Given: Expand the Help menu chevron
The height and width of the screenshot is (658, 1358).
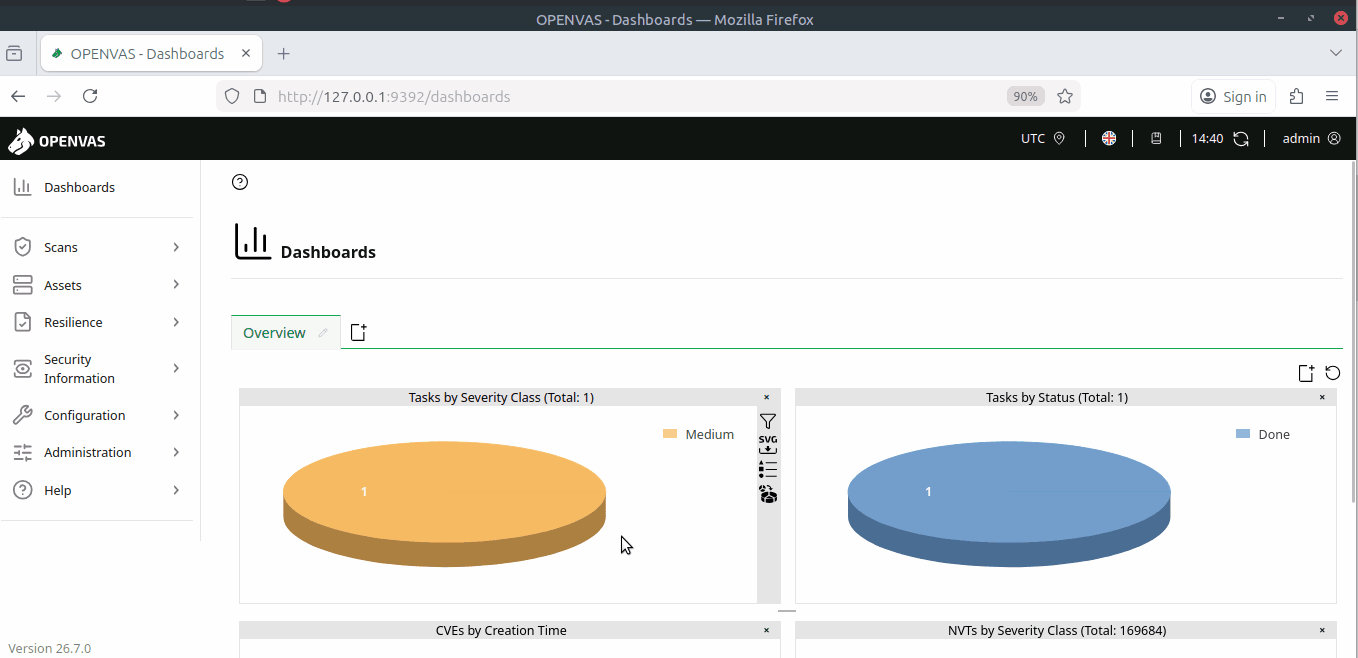Looking at the screenshot, I should (x=176, y=490).
